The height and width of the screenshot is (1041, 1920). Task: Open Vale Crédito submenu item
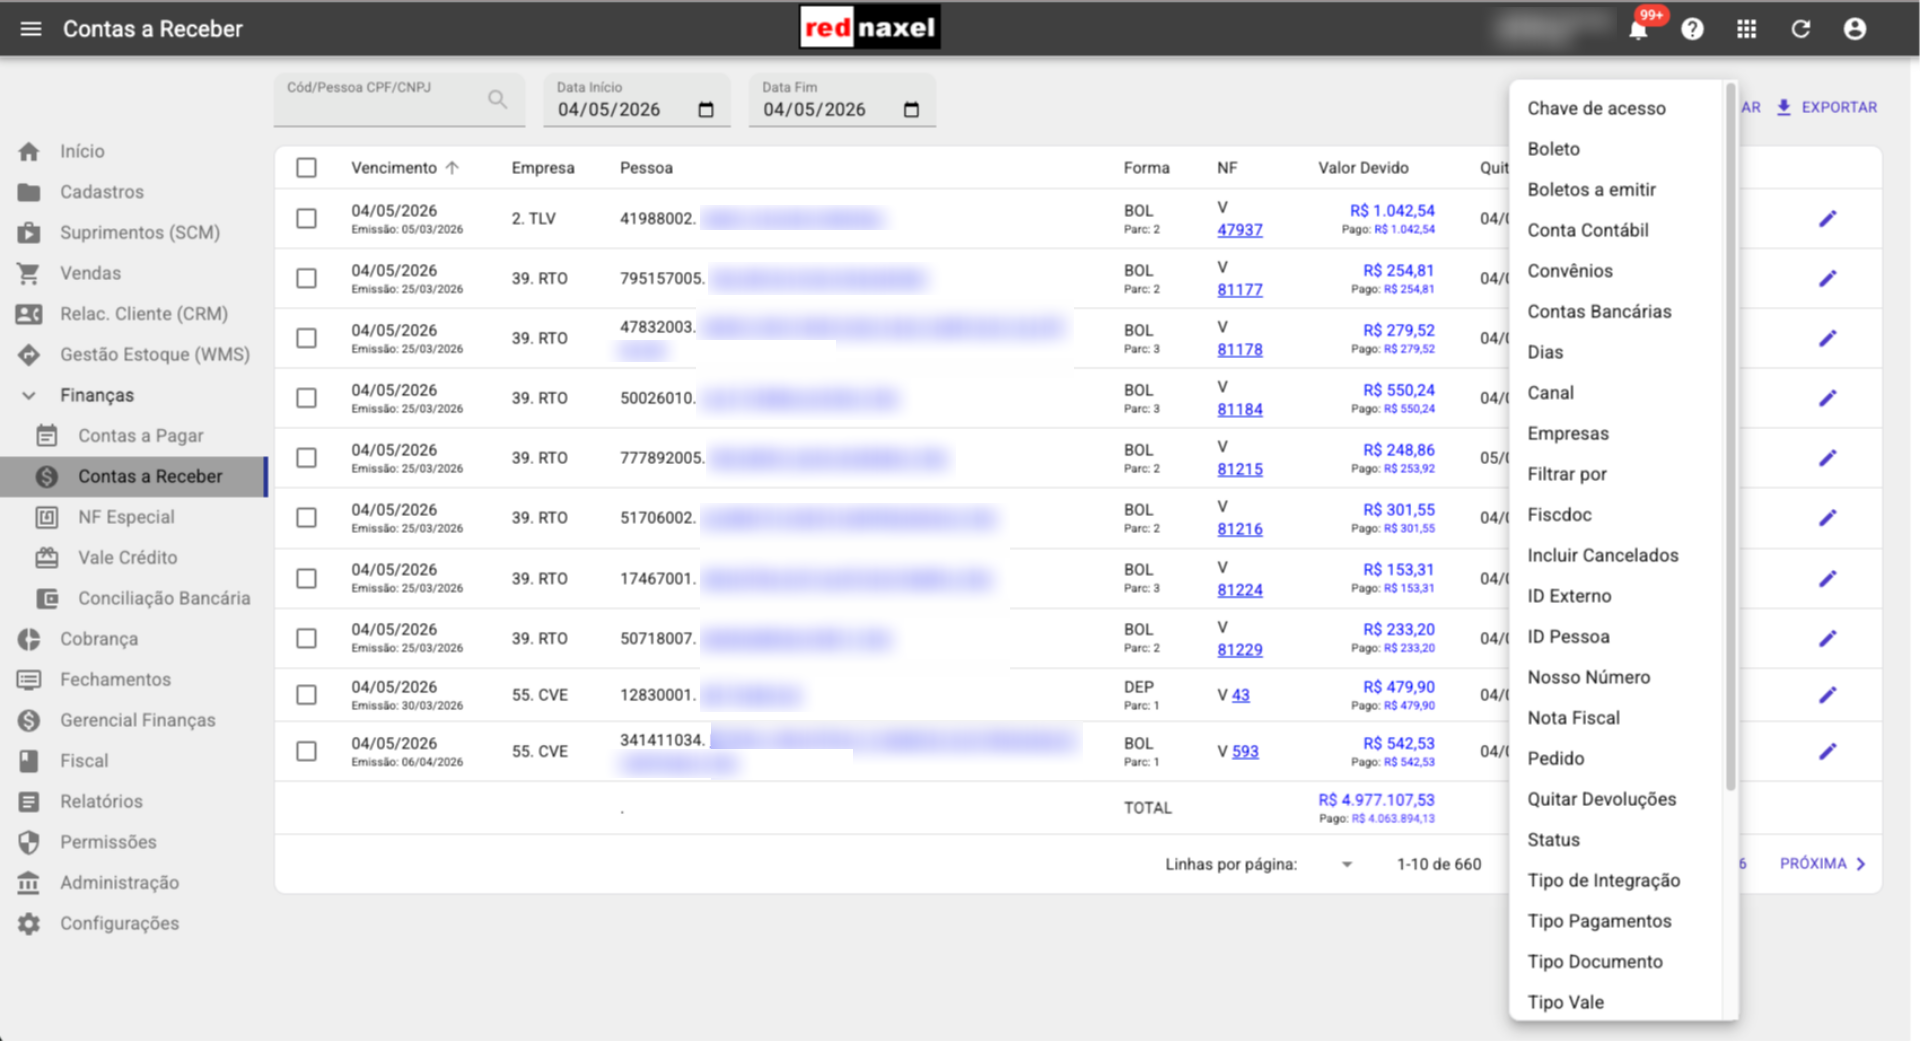point(127,558)
